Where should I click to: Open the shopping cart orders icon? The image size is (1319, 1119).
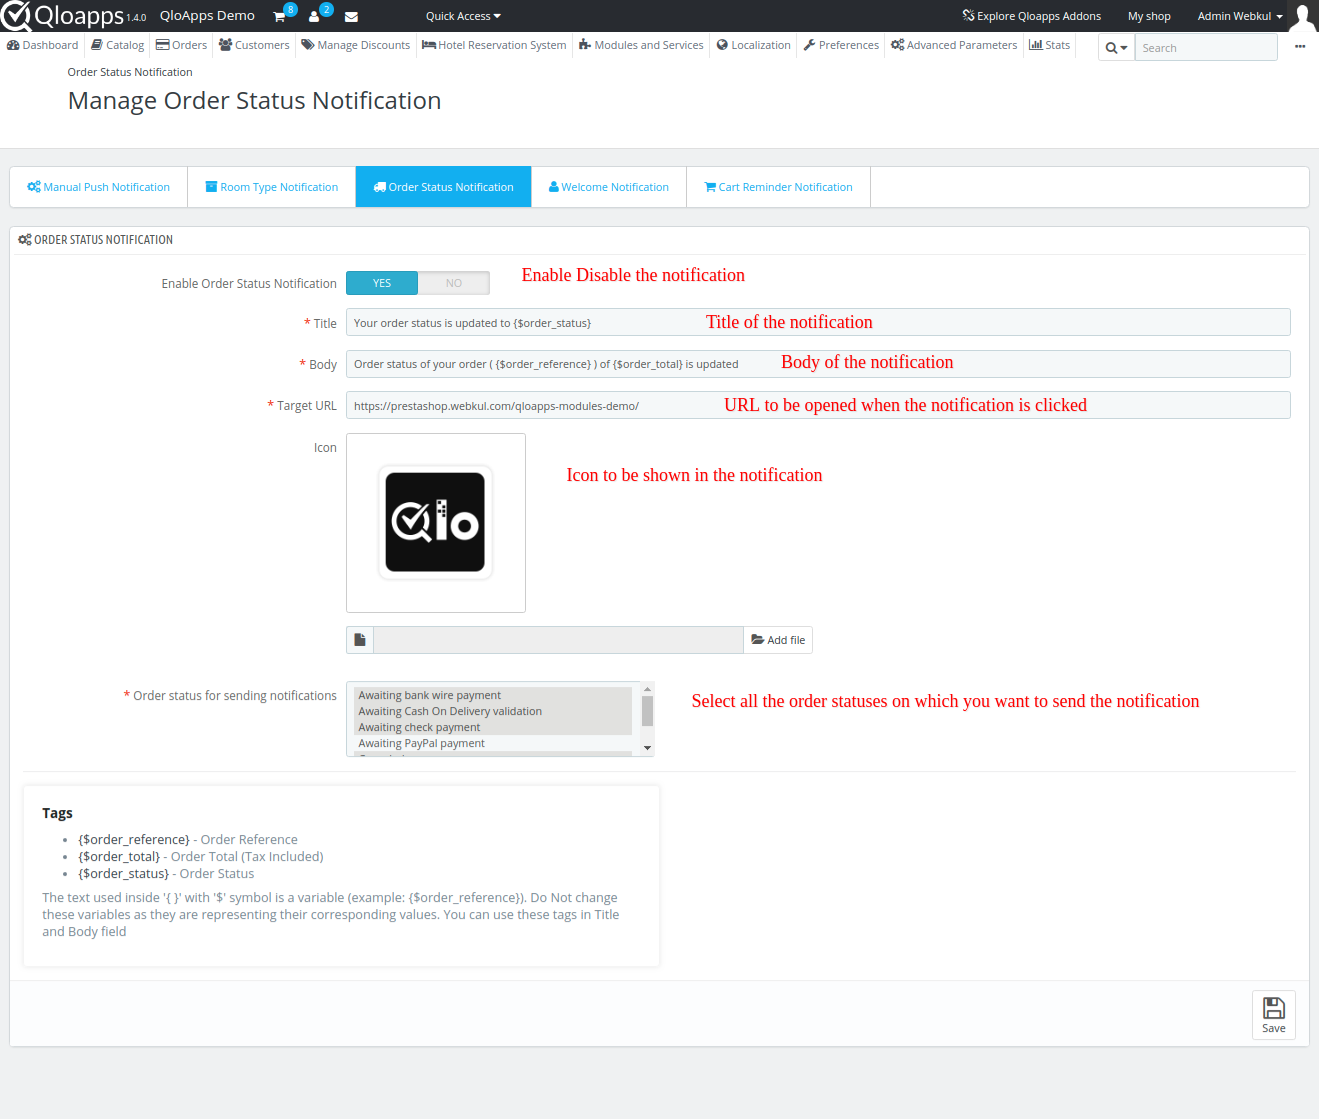[279, 17]
